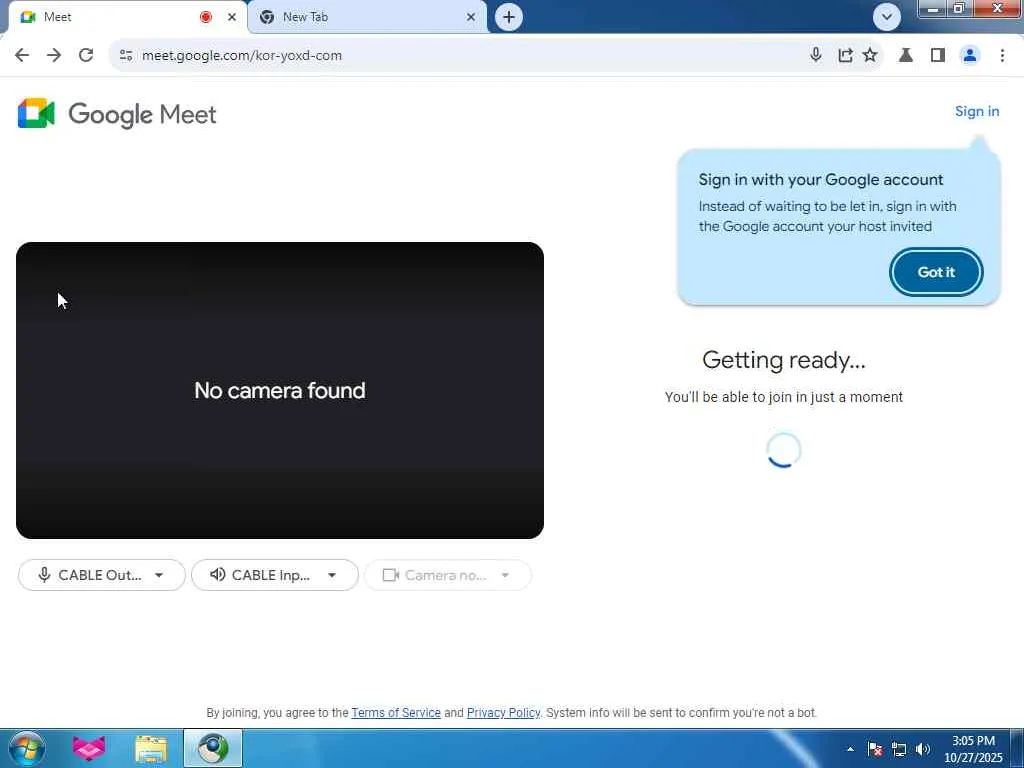Image resolution: width=1024 pixels, height=768 pixels.
Task: Click the address bar URL field
Action: (x=457, y=56)
